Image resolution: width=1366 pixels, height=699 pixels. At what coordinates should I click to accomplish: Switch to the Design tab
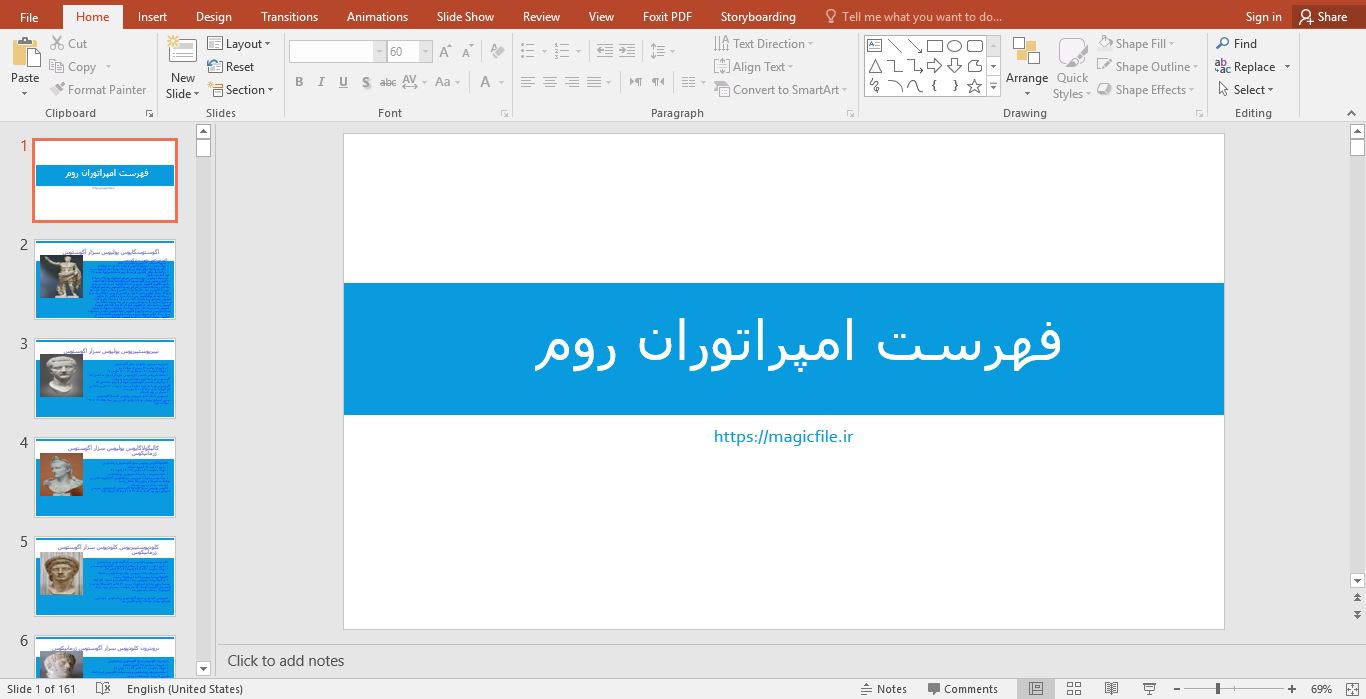(x=213, y=17)
